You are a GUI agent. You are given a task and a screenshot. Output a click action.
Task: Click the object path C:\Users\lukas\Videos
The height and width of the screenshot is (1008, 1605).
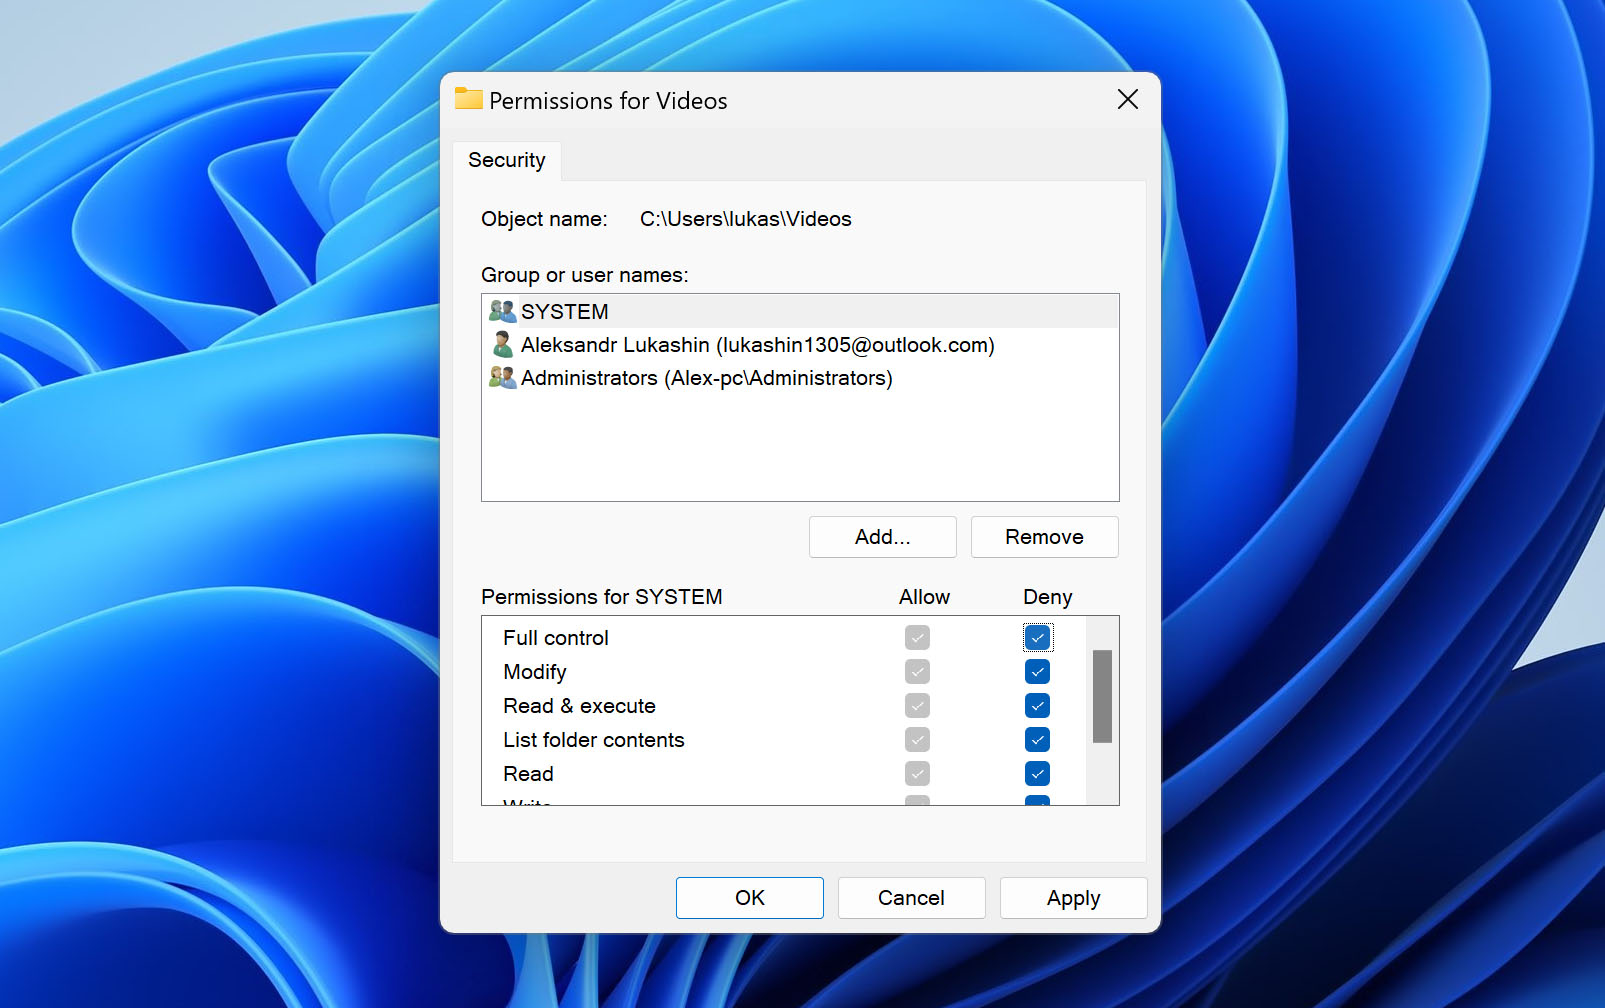pyautogui.click(x=746, y=219)
